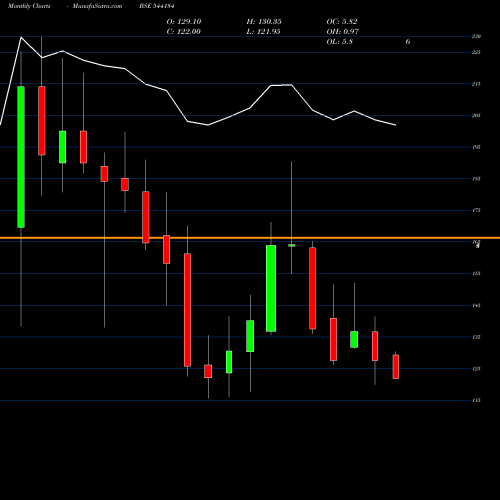Click the large green candle below orange line
Screen dimensions: 500x500
click(271, 288)
